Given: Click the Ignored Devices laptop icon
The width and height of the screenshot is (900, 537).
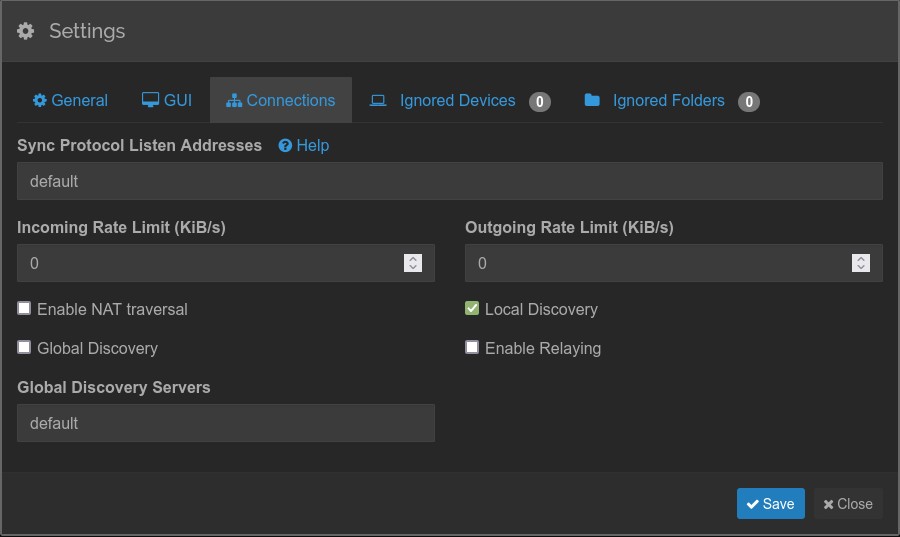Looking at the screenshot, I should point(378,101).
